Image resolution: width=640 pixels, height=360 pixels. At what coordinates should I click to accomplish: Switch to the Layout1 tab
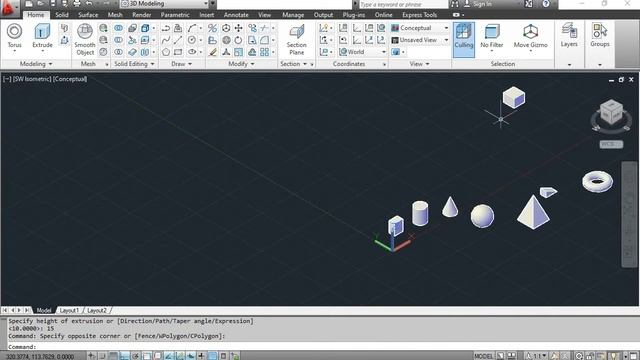[x=69, y=311]
